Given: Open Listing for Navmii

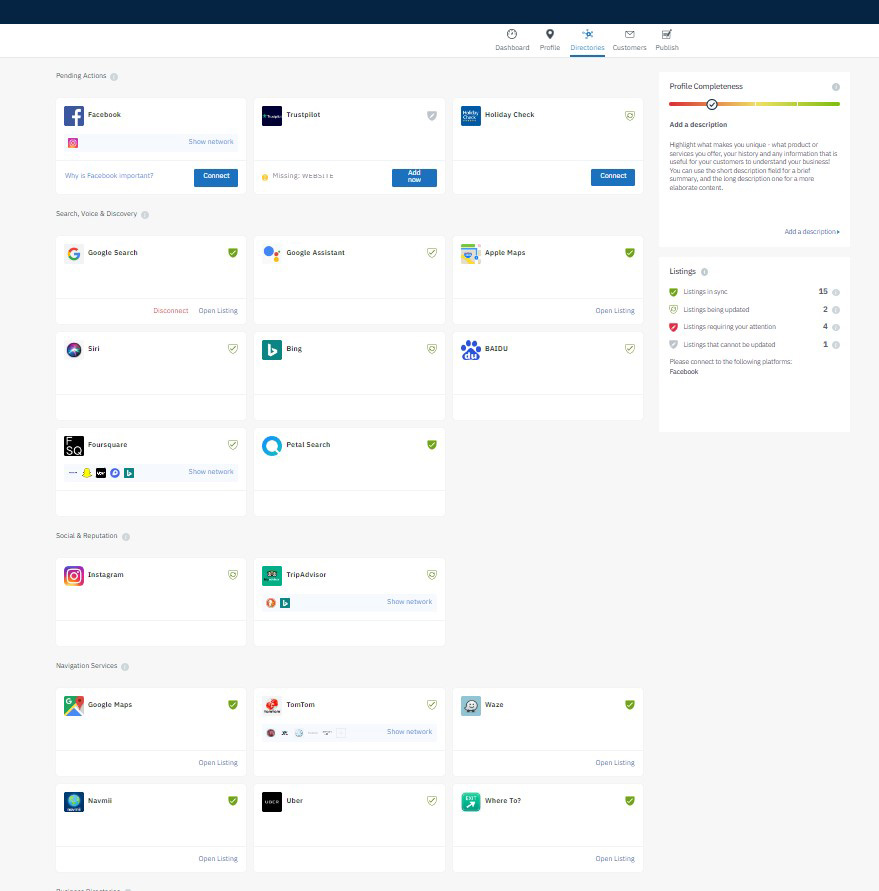Looking at the screenshot, I should [218, 859].
